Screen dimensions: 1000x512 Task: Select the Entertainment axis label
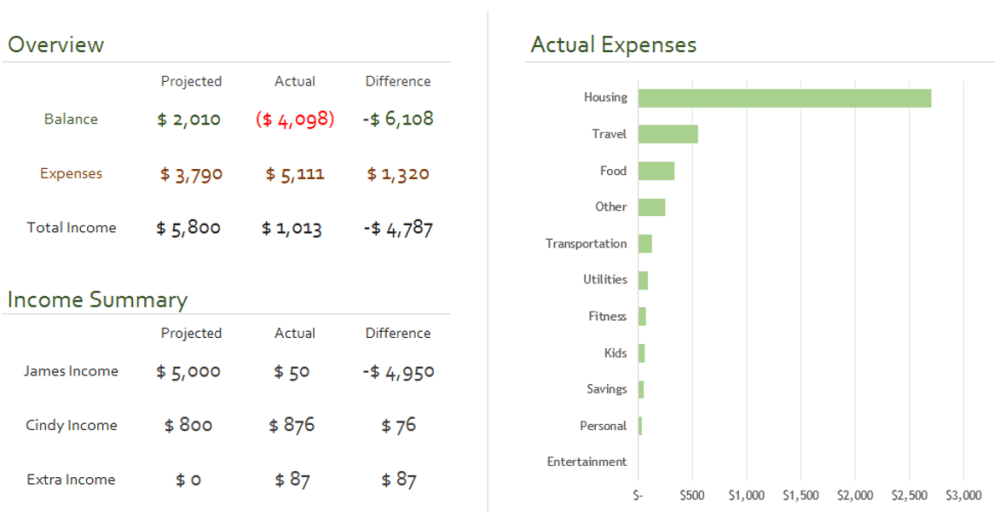coord(587,462)
